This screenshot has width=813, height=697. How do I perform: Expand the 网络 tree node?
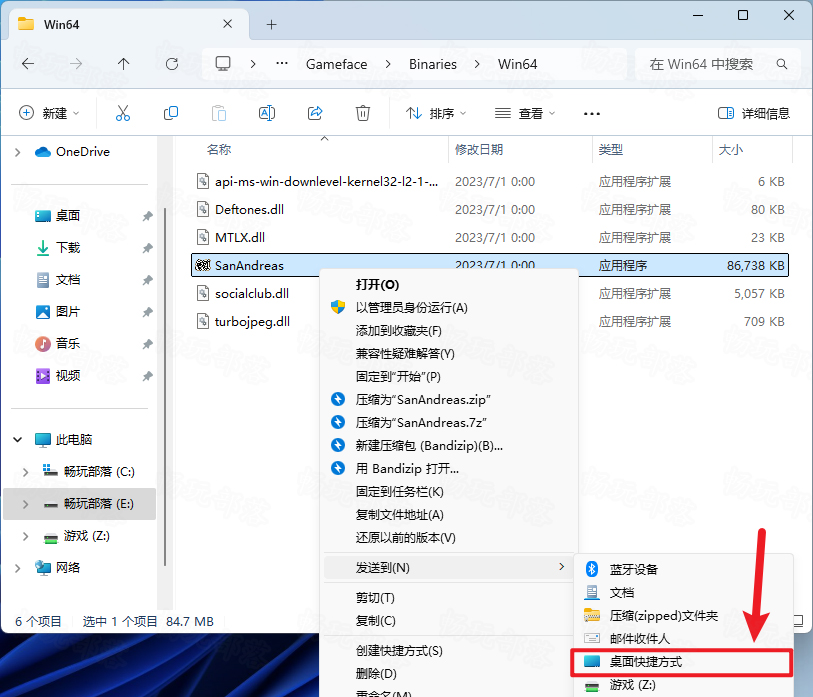[18, 568]
